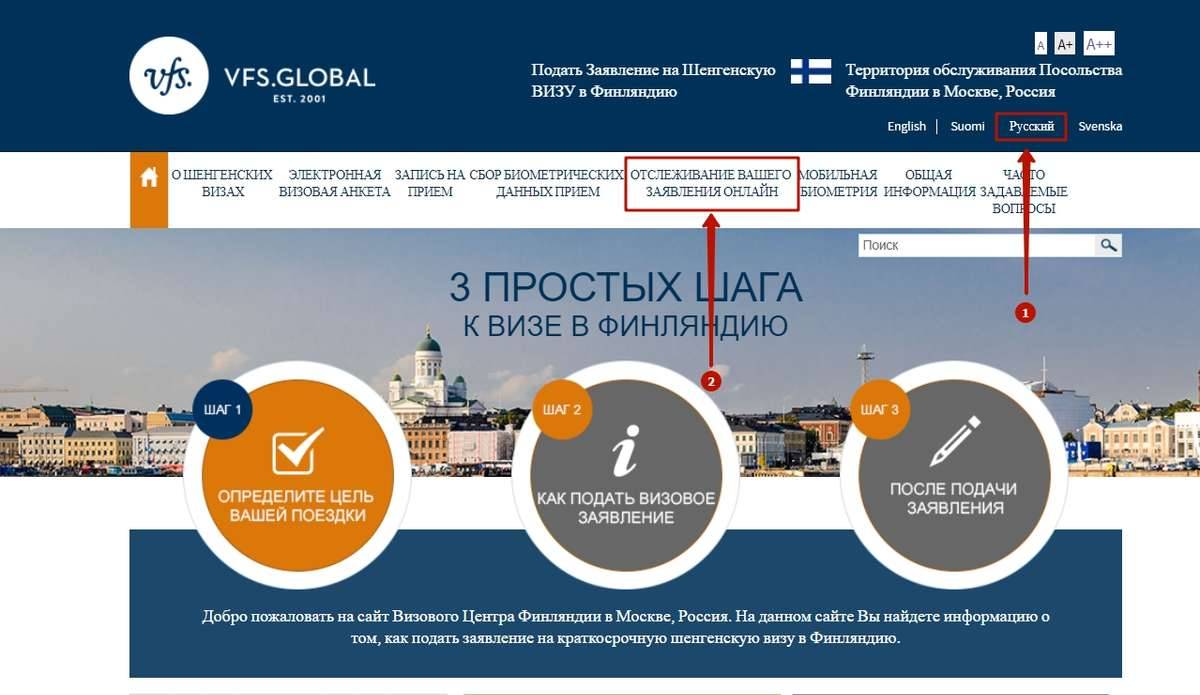This screenshot has height=695, width=1200.
Task: Open the Общая информация menu item
Action: (929, 183)
